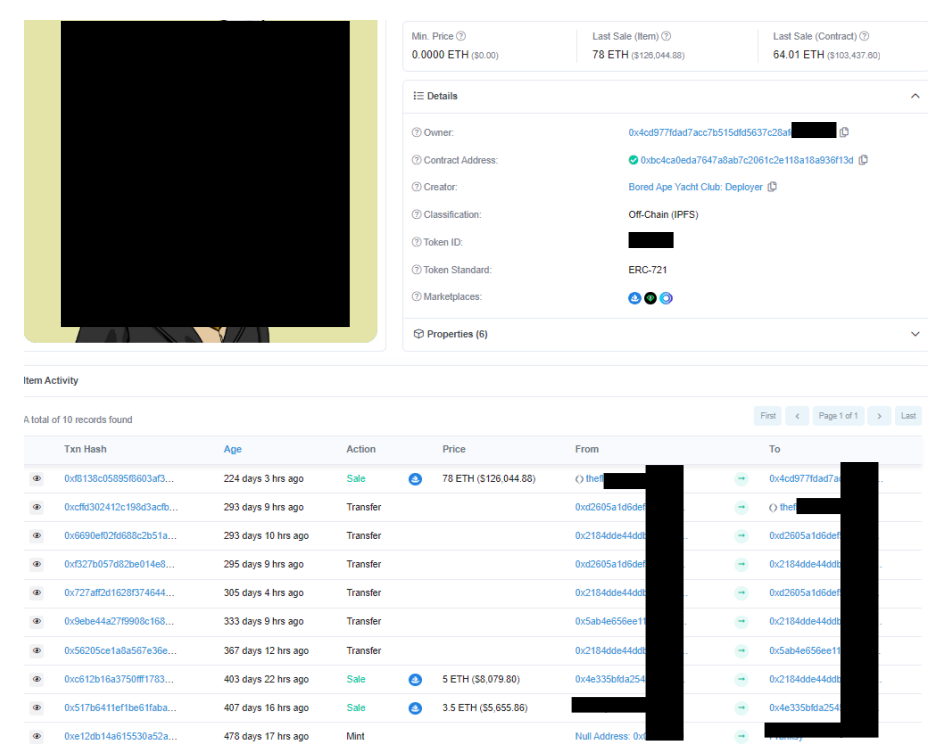Click the 3.5 ETH ($5,655.86) price cell
The image size is (947, 756).
pyautogui.click(x=484, y=708)
